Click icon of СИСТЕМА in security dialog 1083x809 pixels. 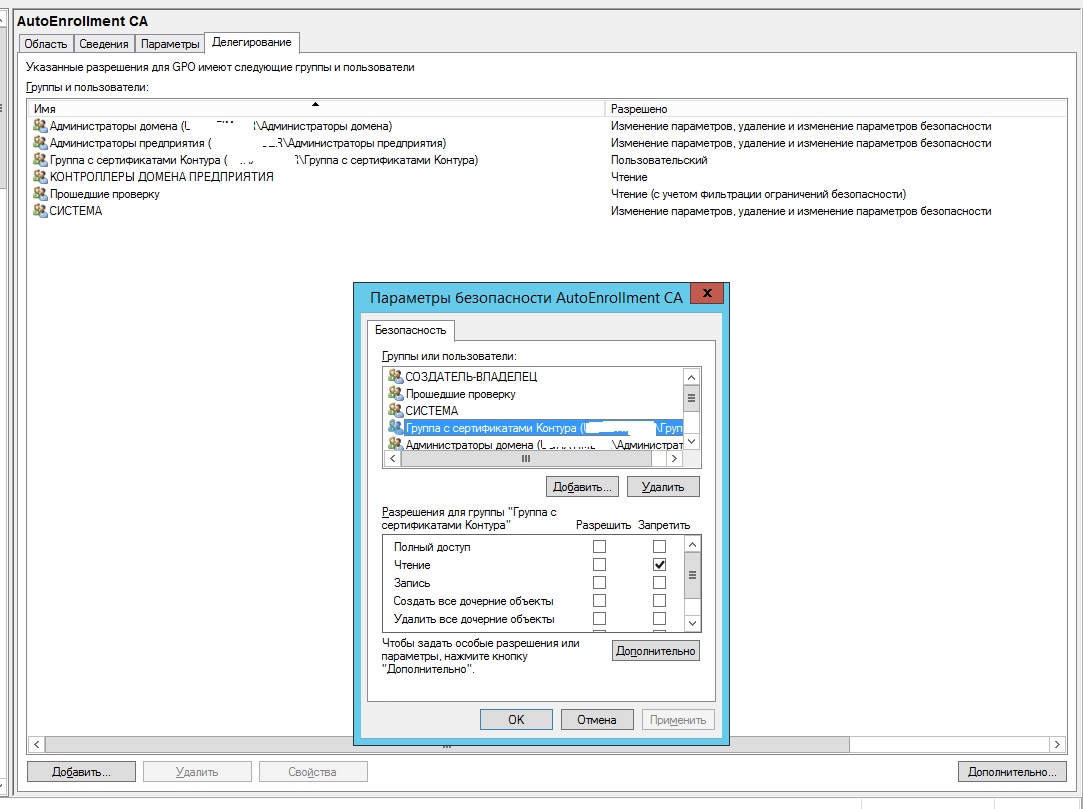[395, 410]
